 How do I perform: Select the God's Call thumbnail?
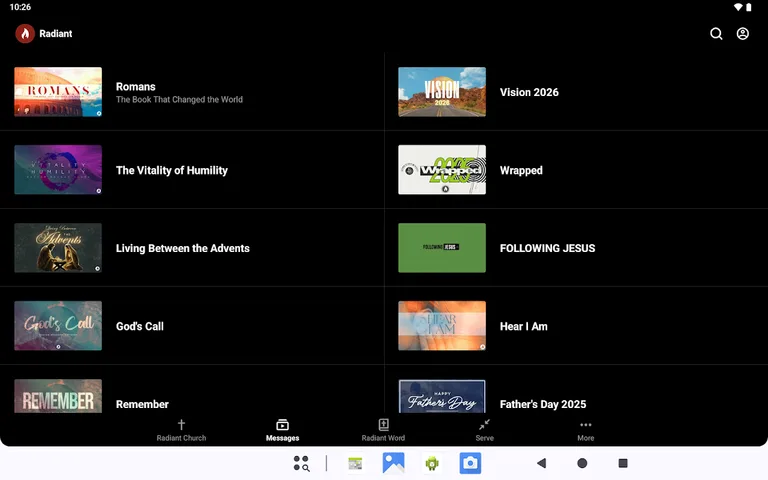pyautogui.click(x=58, y=326)
